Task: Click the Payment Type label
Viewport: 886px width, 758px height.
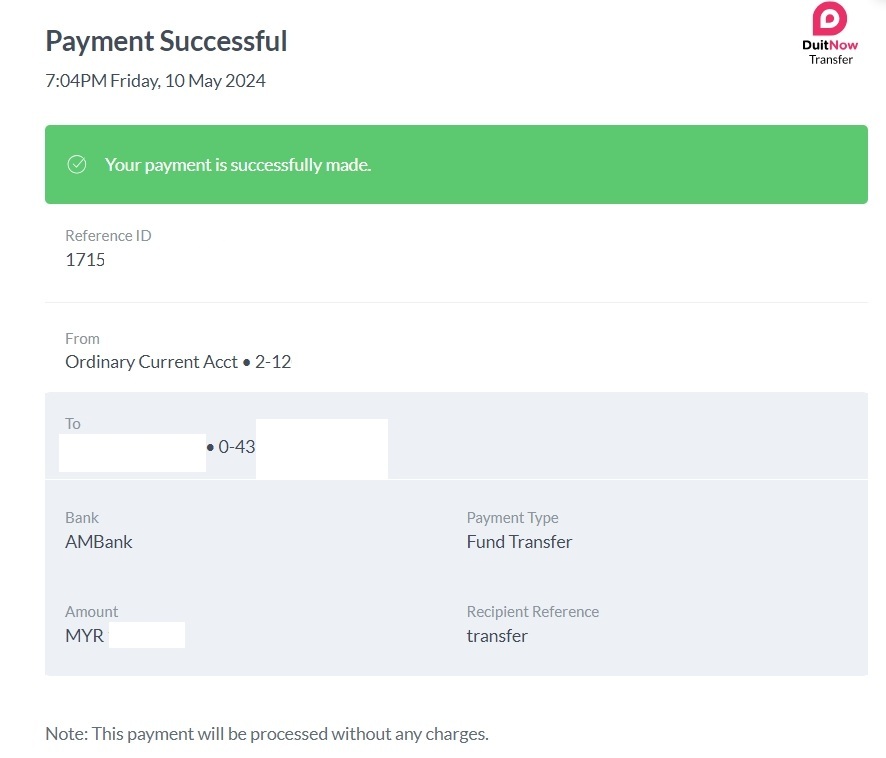Action: 512,518
